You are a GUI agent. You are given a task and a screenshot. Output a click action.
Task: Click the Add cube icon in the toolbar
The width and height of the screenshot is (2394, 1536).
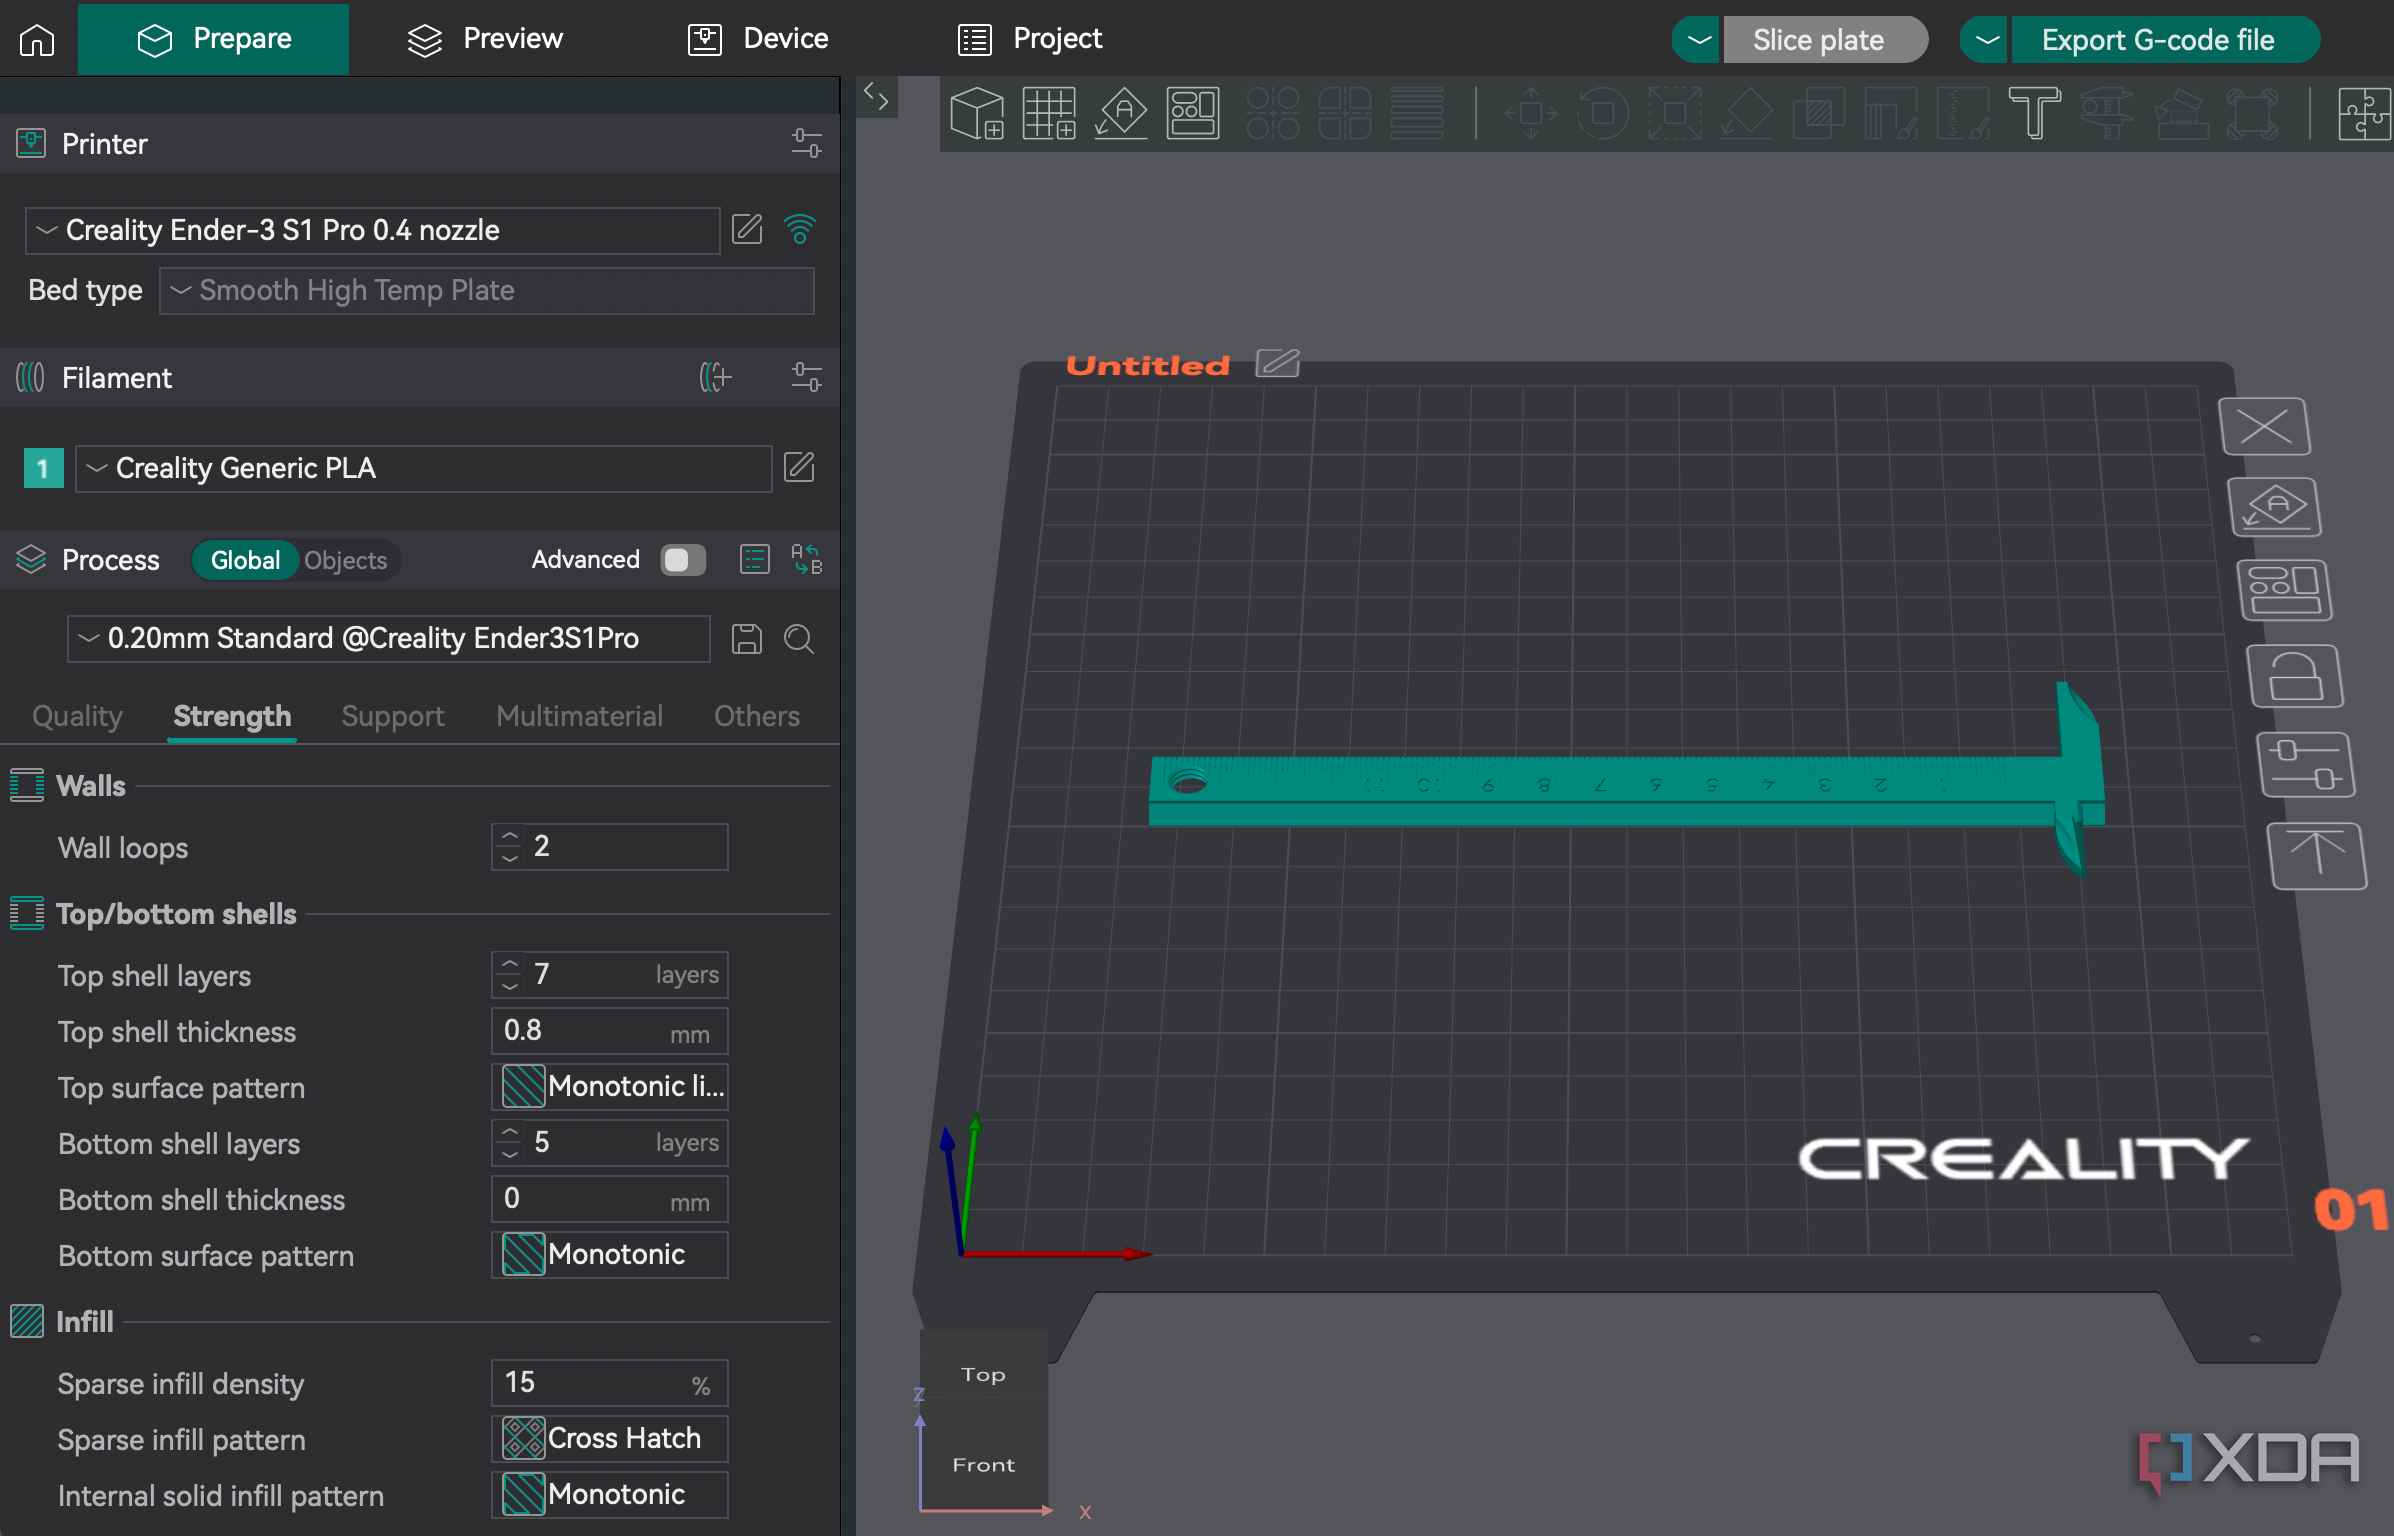pos(977,113)
